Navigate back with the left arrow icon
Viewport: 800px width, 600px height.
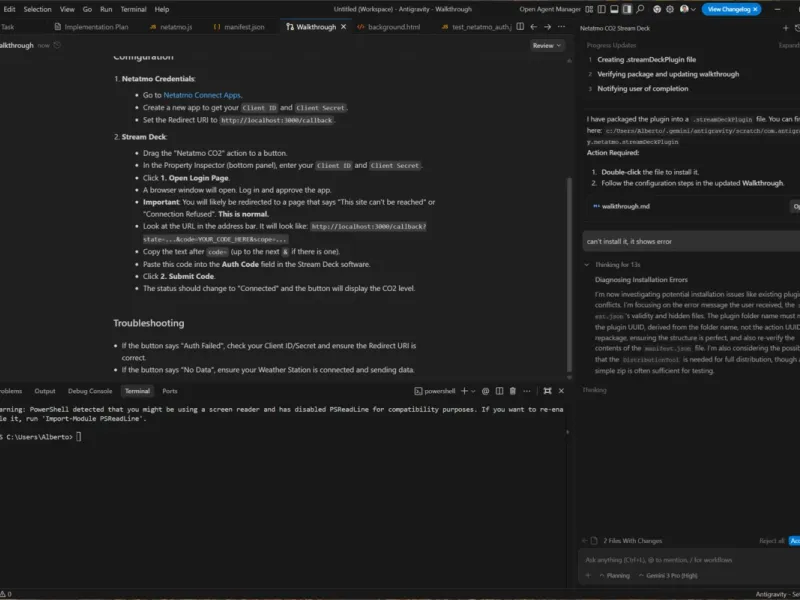(534, 27)
